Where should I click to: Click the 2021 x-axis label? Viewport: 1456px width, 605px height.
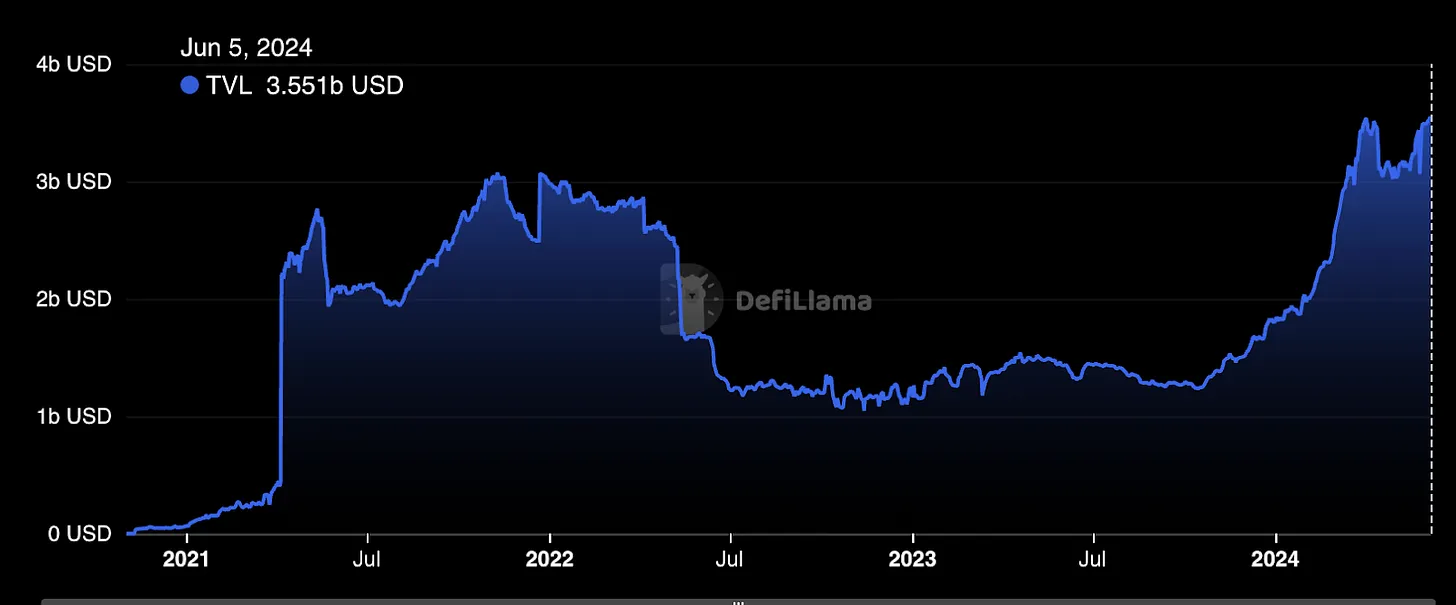pos(186,559)
